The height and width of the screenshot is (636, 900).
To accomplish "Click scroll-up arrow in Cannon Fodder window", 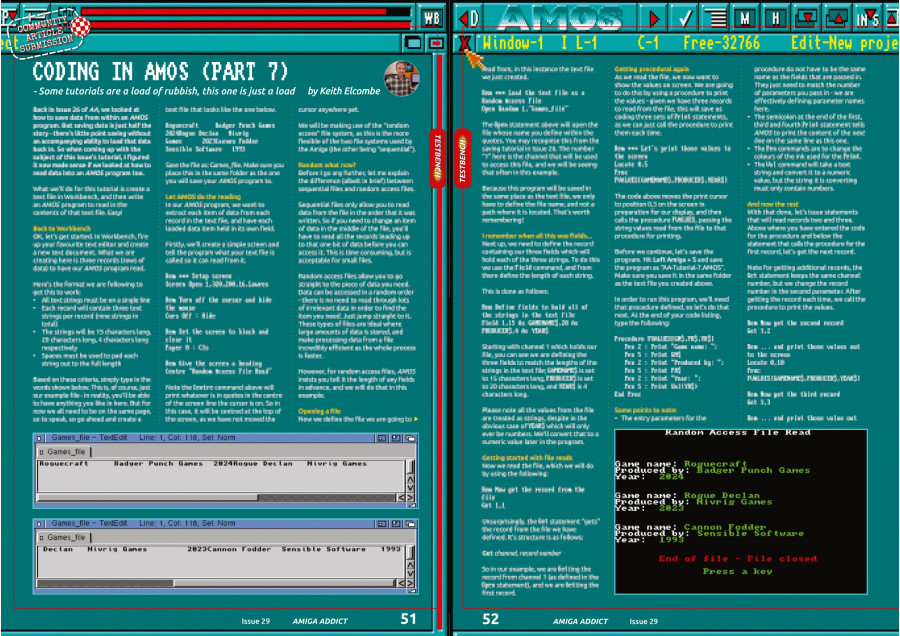I will (x=410, y=565).
